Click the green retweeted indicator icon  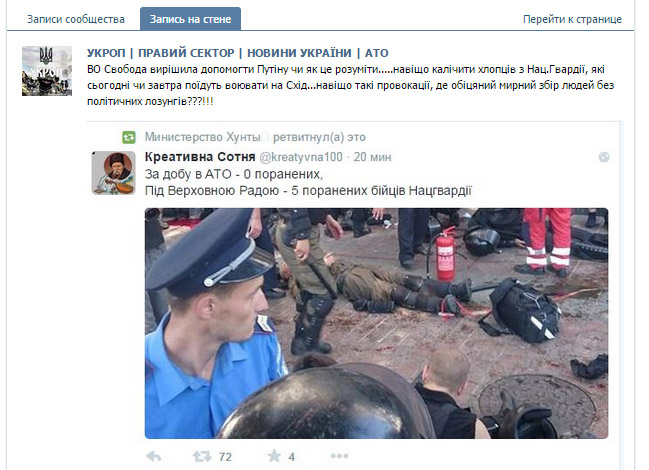point(129,137)
